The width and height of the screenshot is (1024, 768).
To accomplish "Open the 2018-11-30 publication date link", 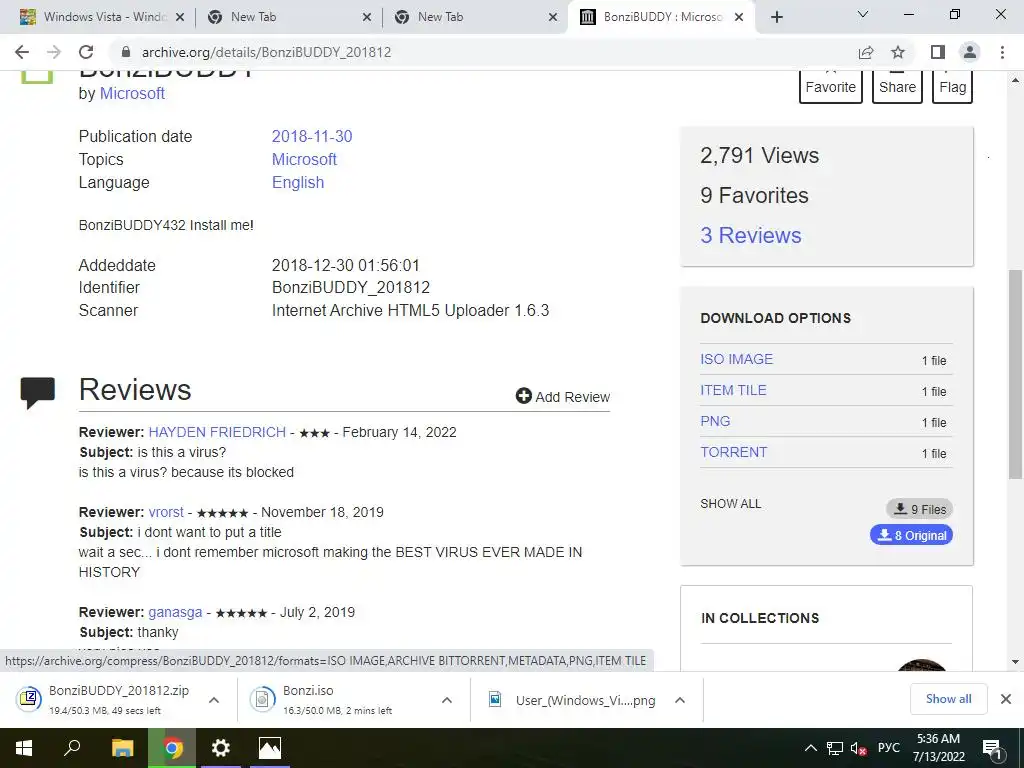I will click(312, 136).
